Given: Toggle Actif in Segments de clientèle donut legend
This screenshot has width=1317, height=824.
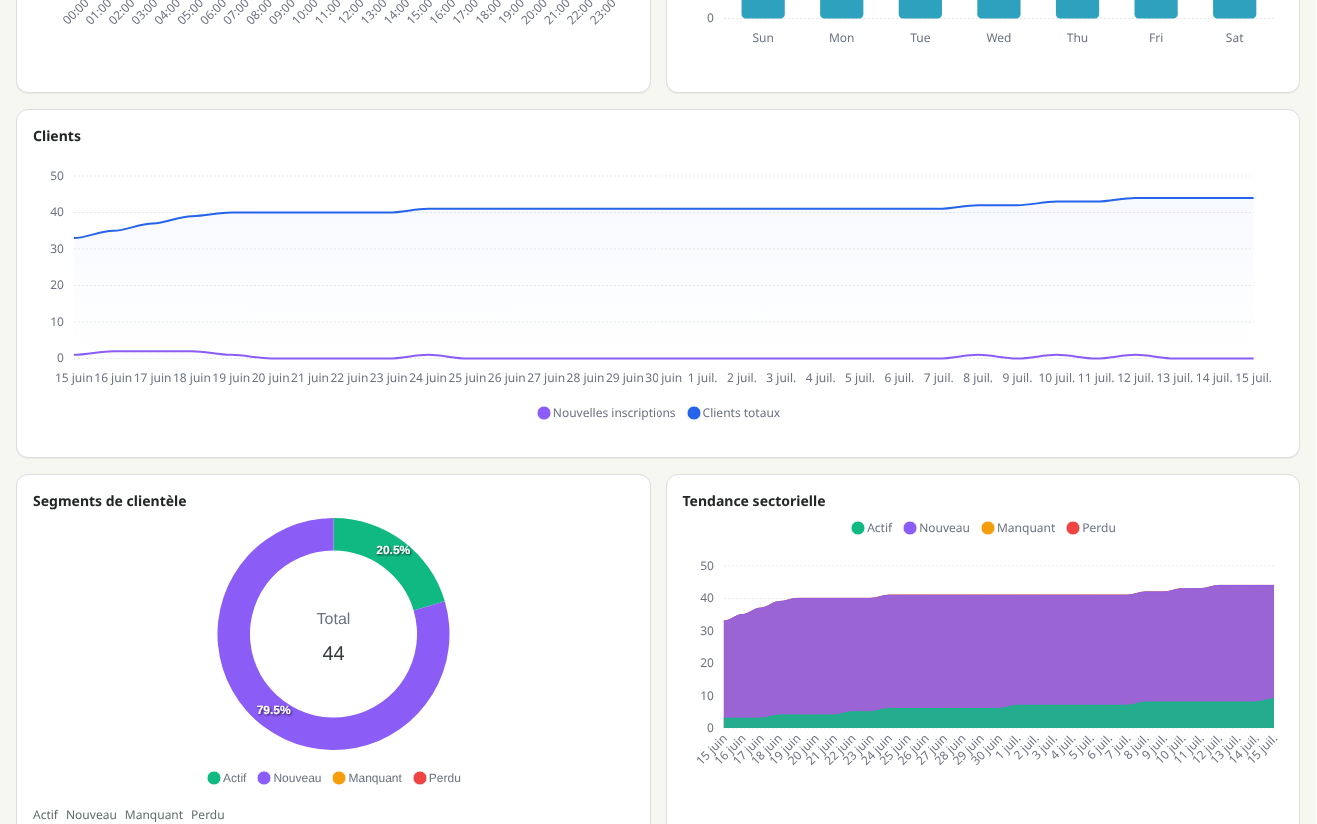Looking at the screenshot, I should tap(227, 778).
